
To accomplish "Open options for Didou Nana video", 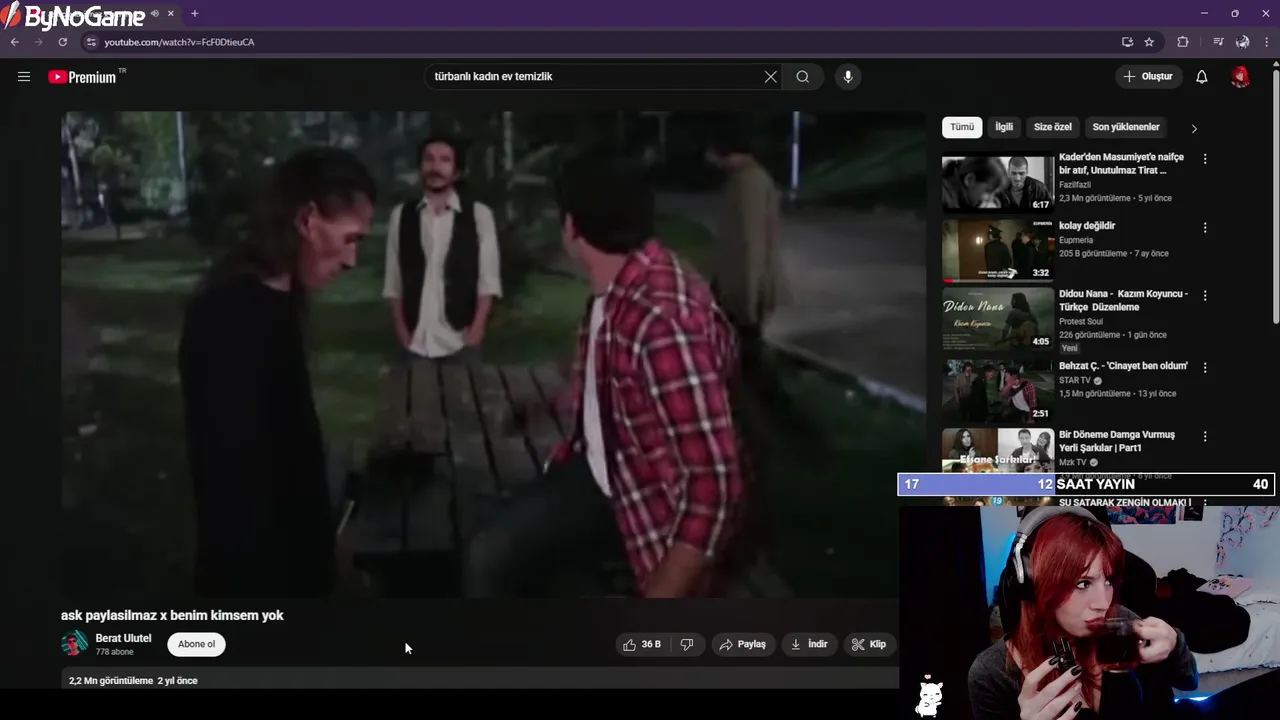I will click(1205, 296).
